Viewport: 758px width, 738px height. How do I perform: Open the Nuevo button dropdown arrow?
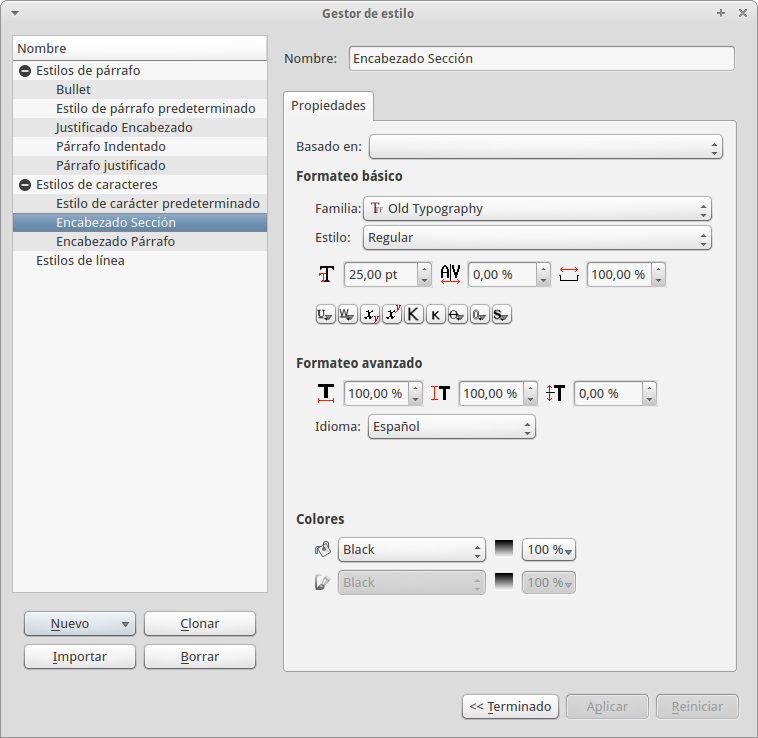(x=125, y=624)
